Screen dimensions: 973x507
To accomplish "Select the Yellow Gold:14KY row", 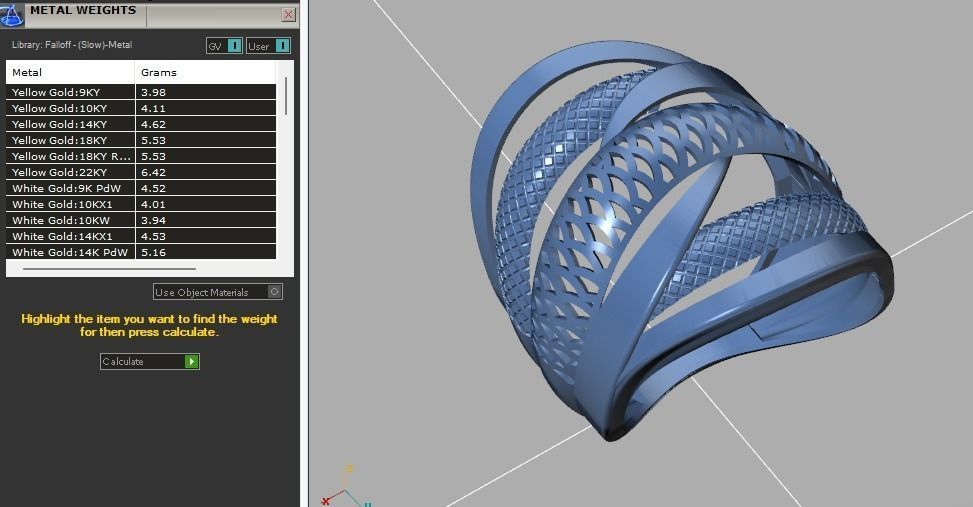I will [141, 124].
